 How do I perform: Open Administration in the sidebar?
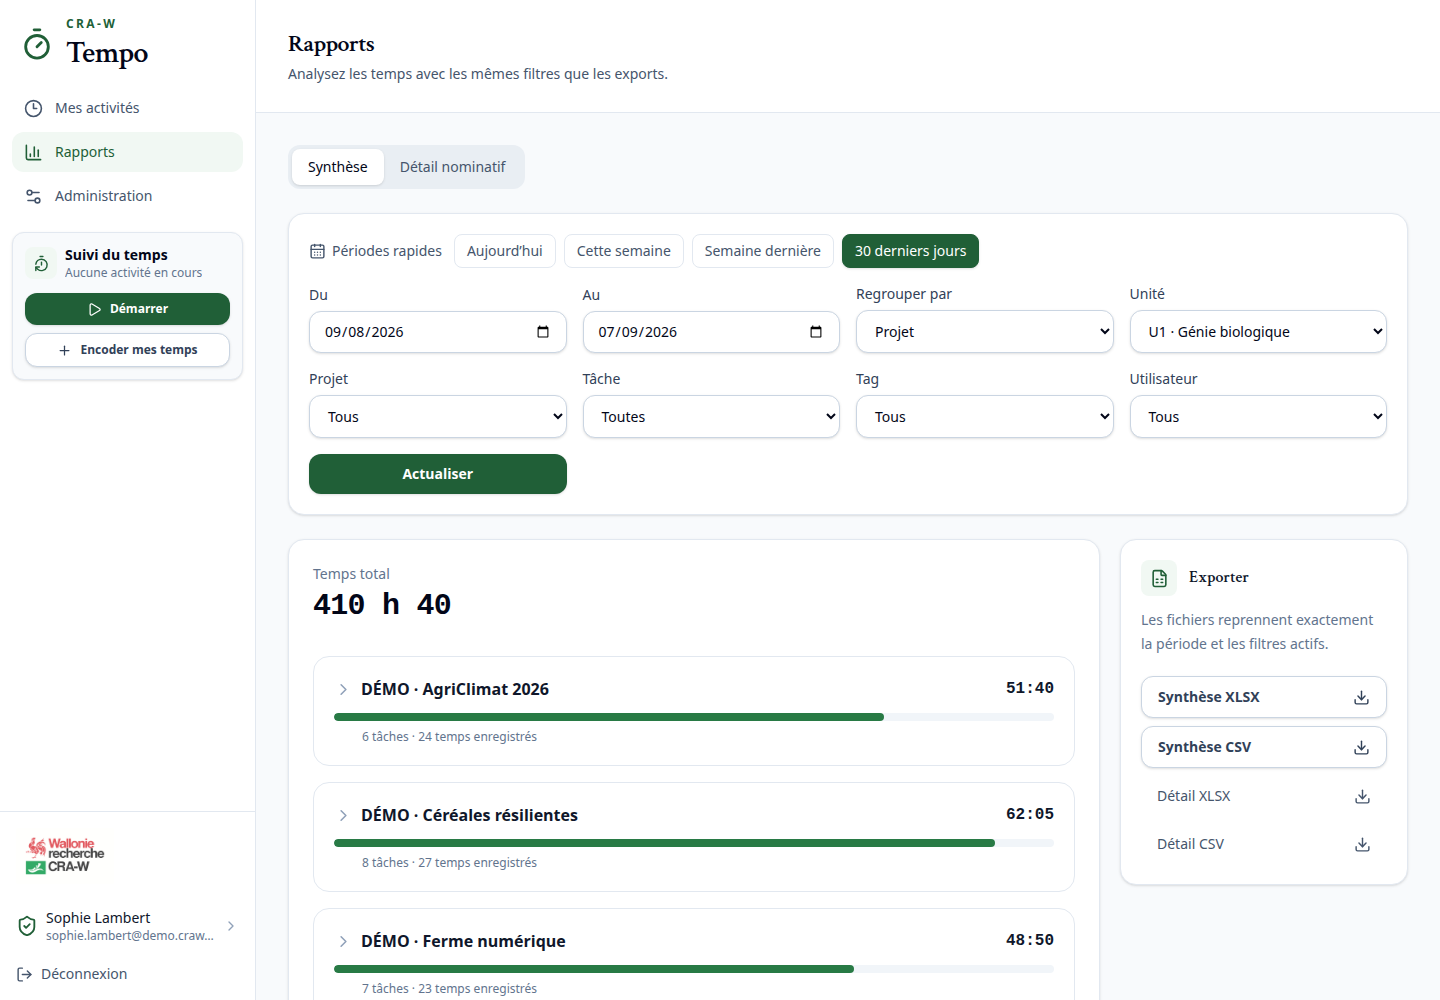[x=127, y=196]
